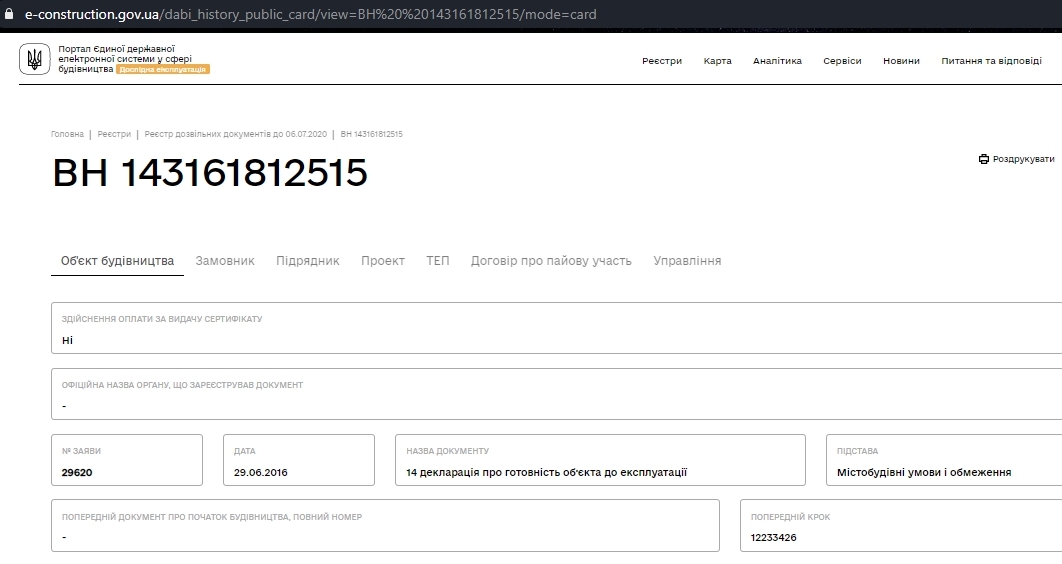Click the value Ні under certificate payment

(67, 341)
